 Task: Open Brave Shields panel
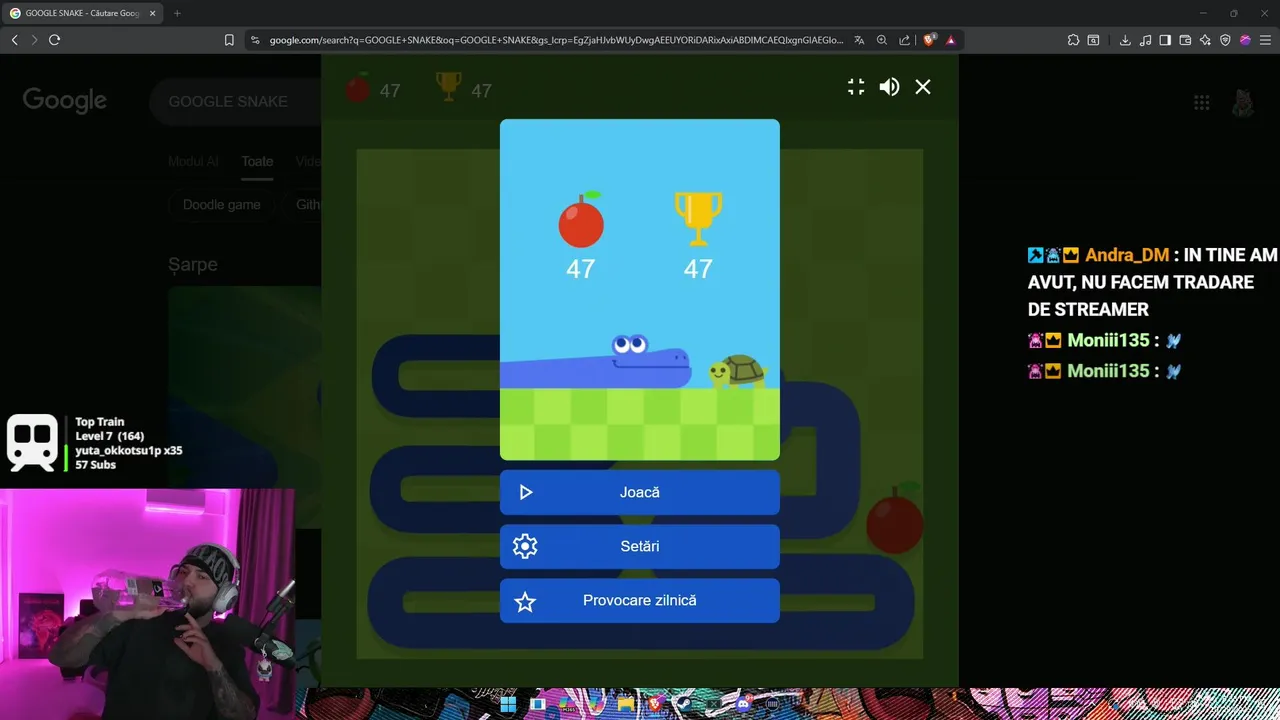click(929, 40)
